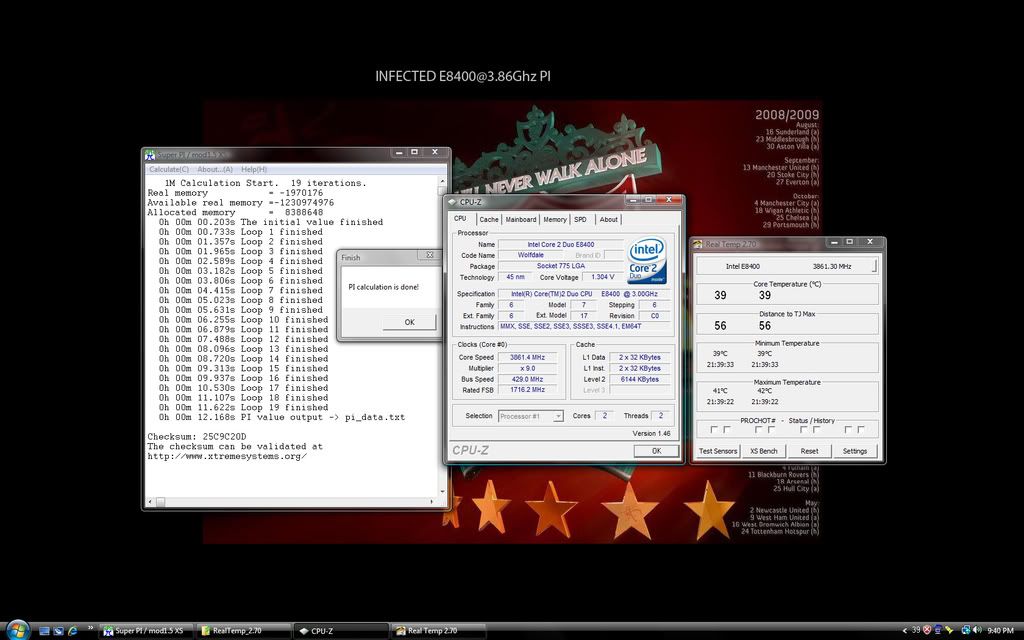
Task: Close the Finish dialog with X
Action: pos(430,255)
